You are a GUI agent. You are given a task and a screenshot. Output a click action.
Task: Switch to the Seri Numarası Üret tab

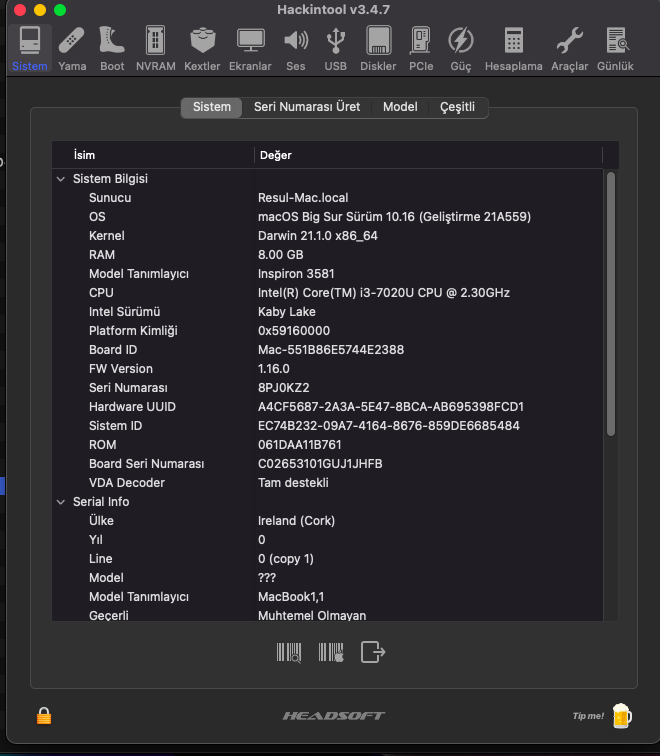[x=307, y=107]
